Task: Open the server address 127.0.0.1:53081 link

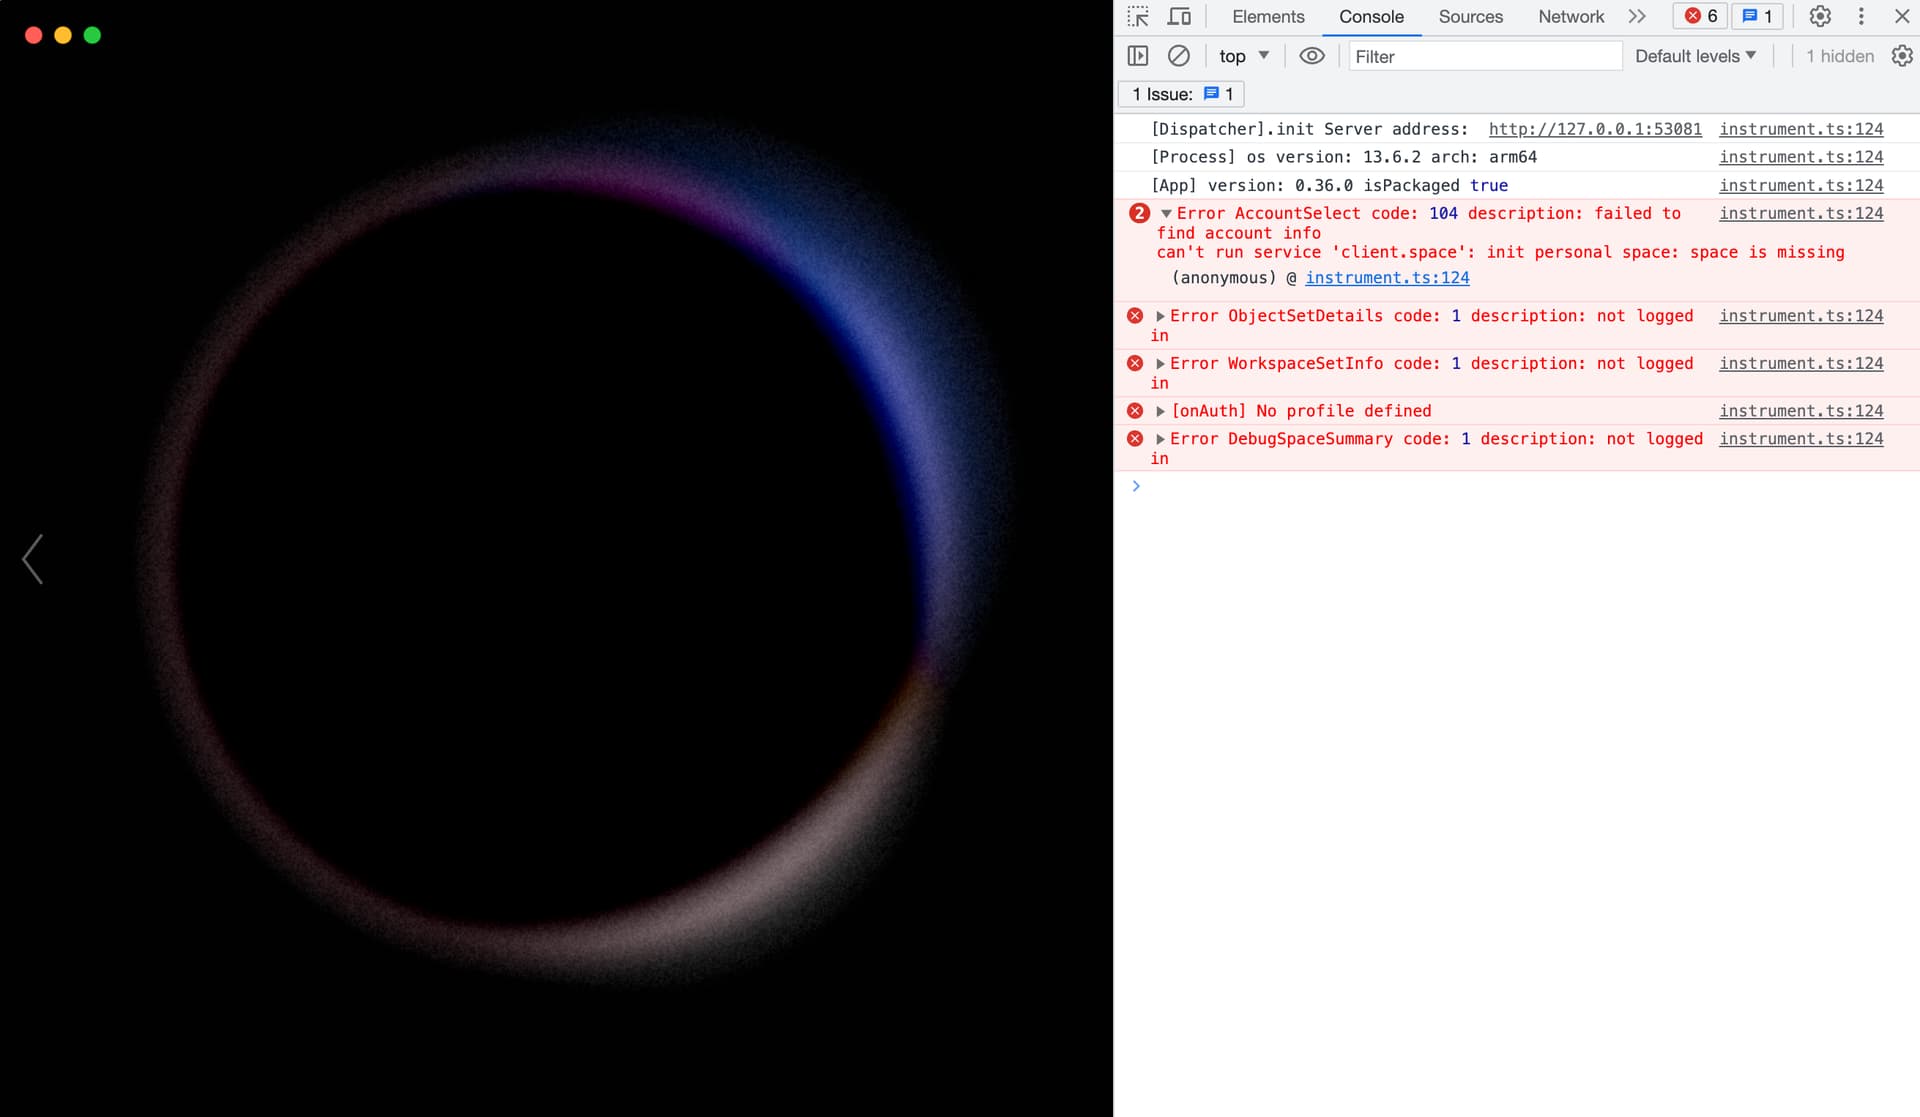Action: [1594, 129]
